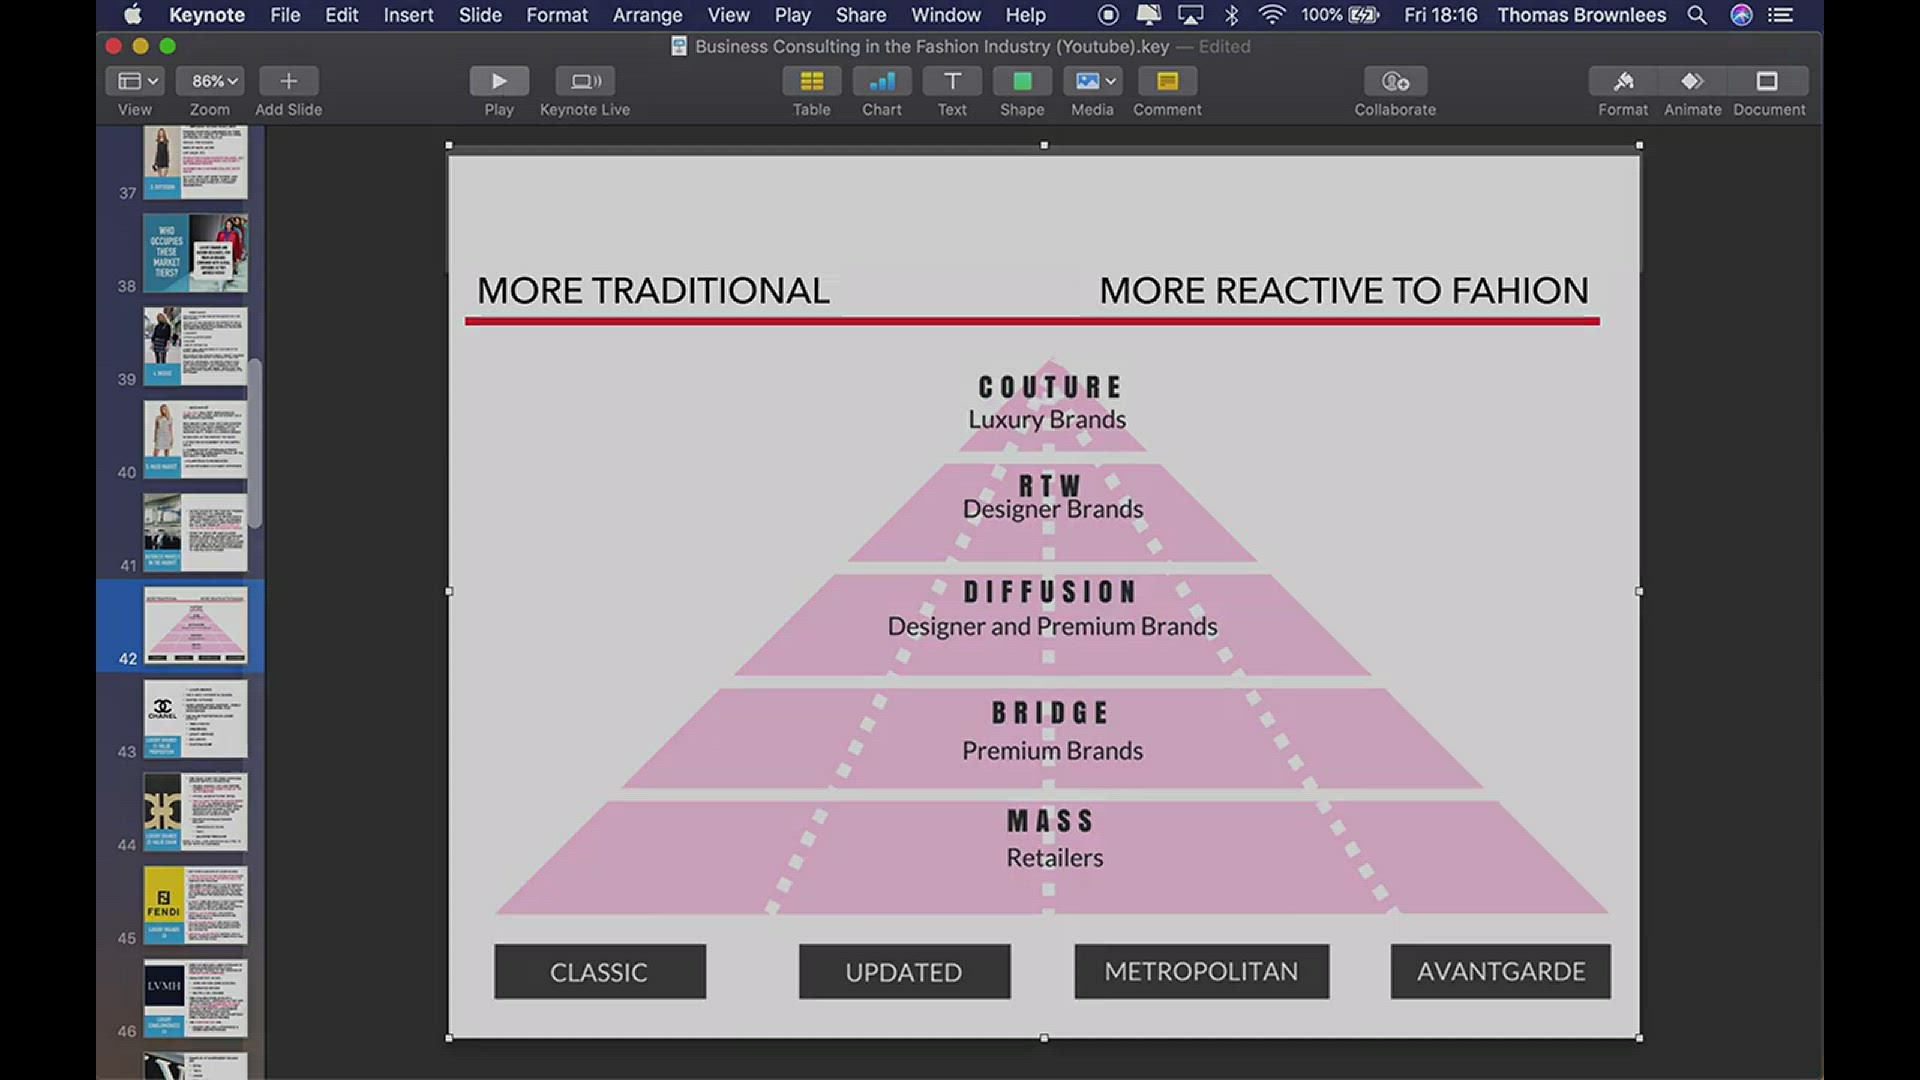Open Siri from the menu bar

tap(1741, 15)
